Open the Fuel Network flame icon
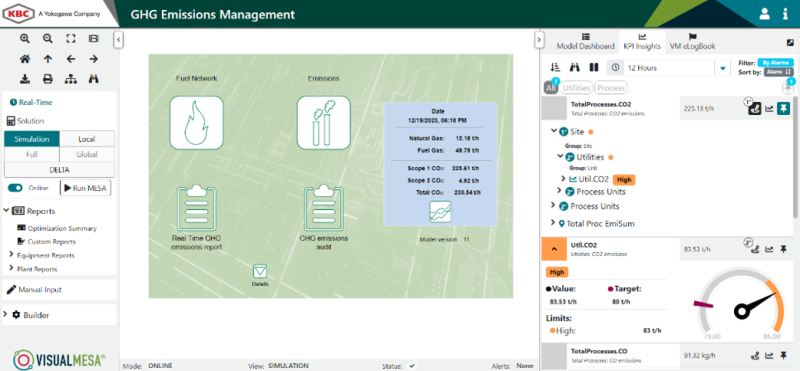 coord(196,123)
